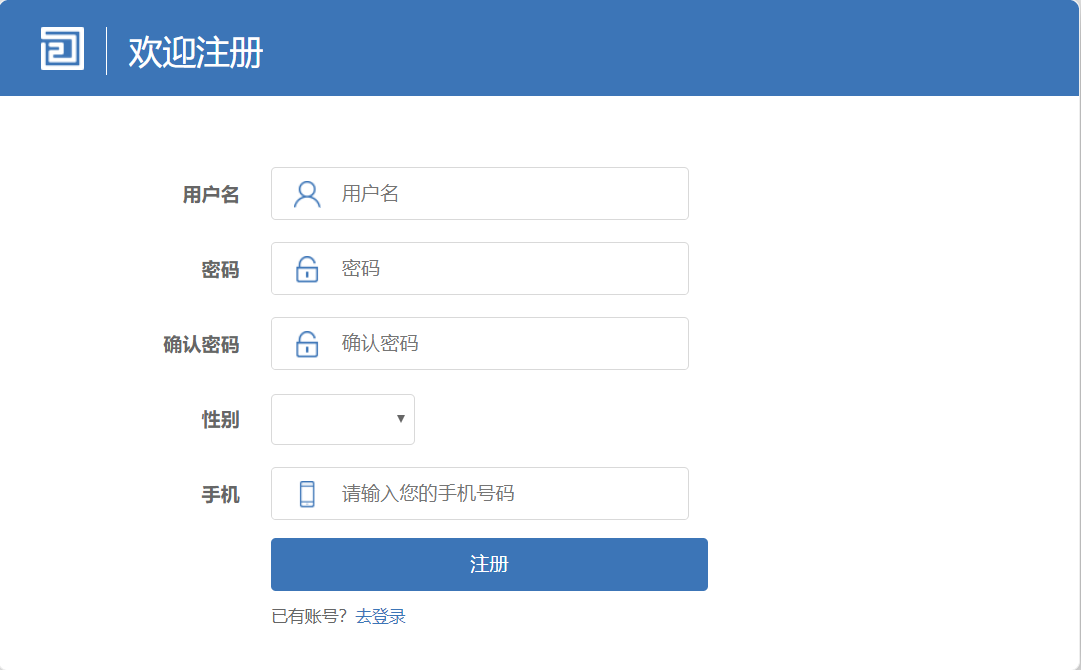Click the 欢迎注册 header title
The height and width of the screenshot is (670, 1081).
[196, 52]
